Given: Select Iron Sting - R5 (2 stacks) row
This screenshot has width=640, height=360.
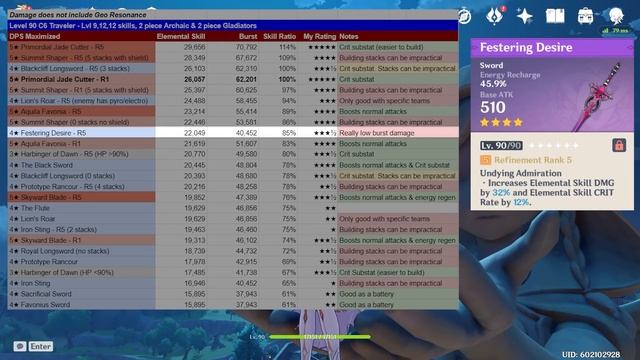Looking at the screenshot, I should [233, 229].
